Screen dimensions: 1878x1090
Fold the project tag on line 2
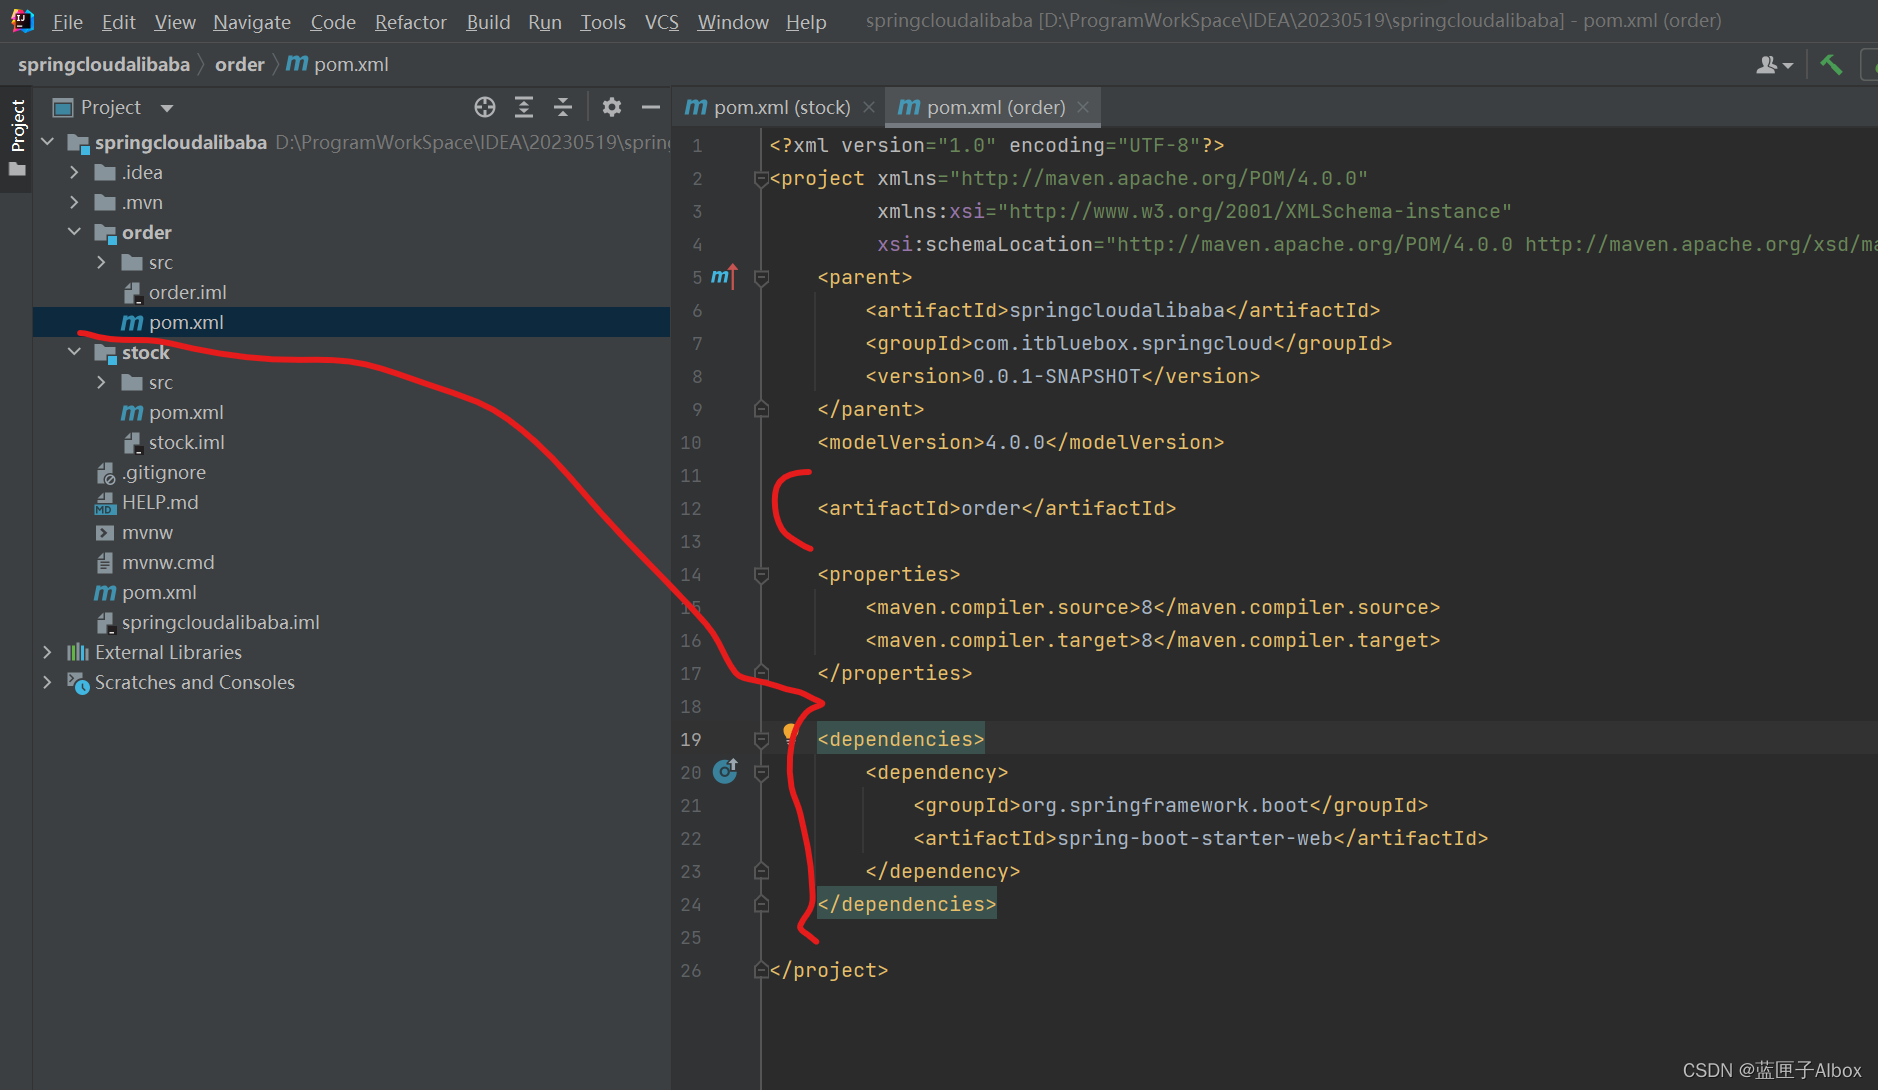tap(761, 178)
